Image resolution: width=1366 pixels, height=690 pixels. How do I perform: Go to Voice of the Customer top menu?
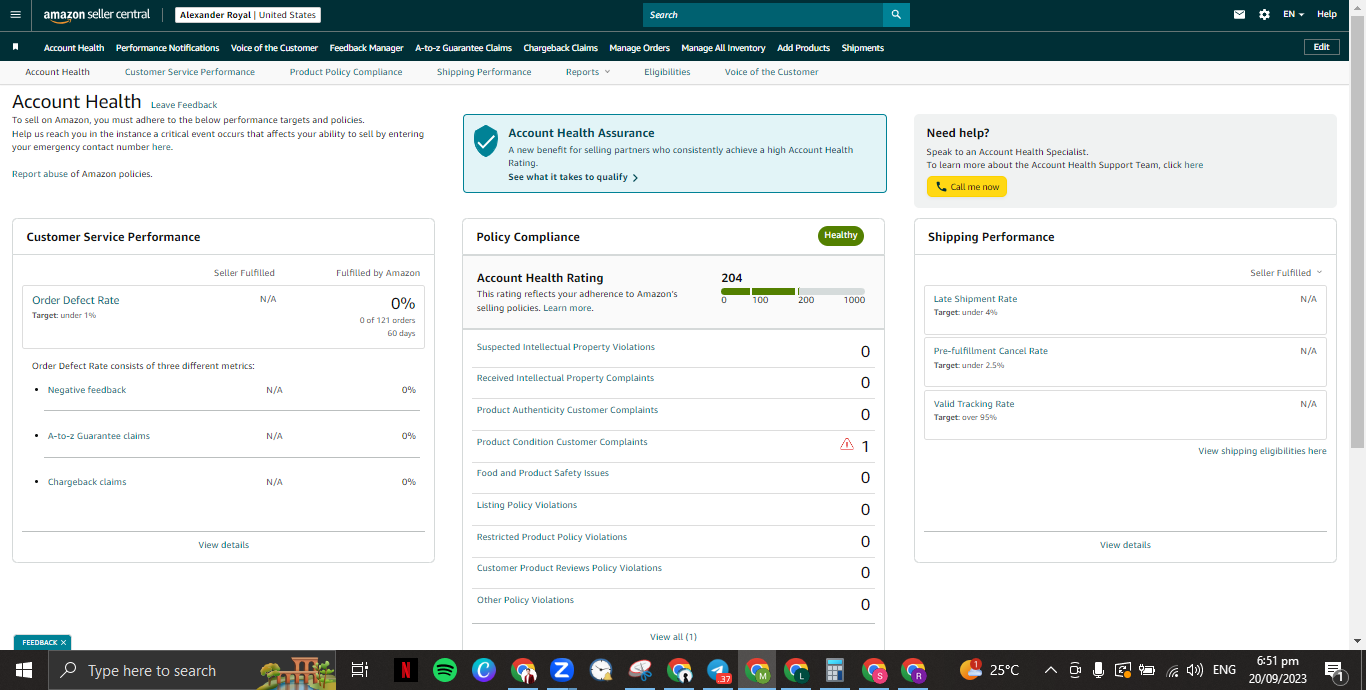pos(274,47)
